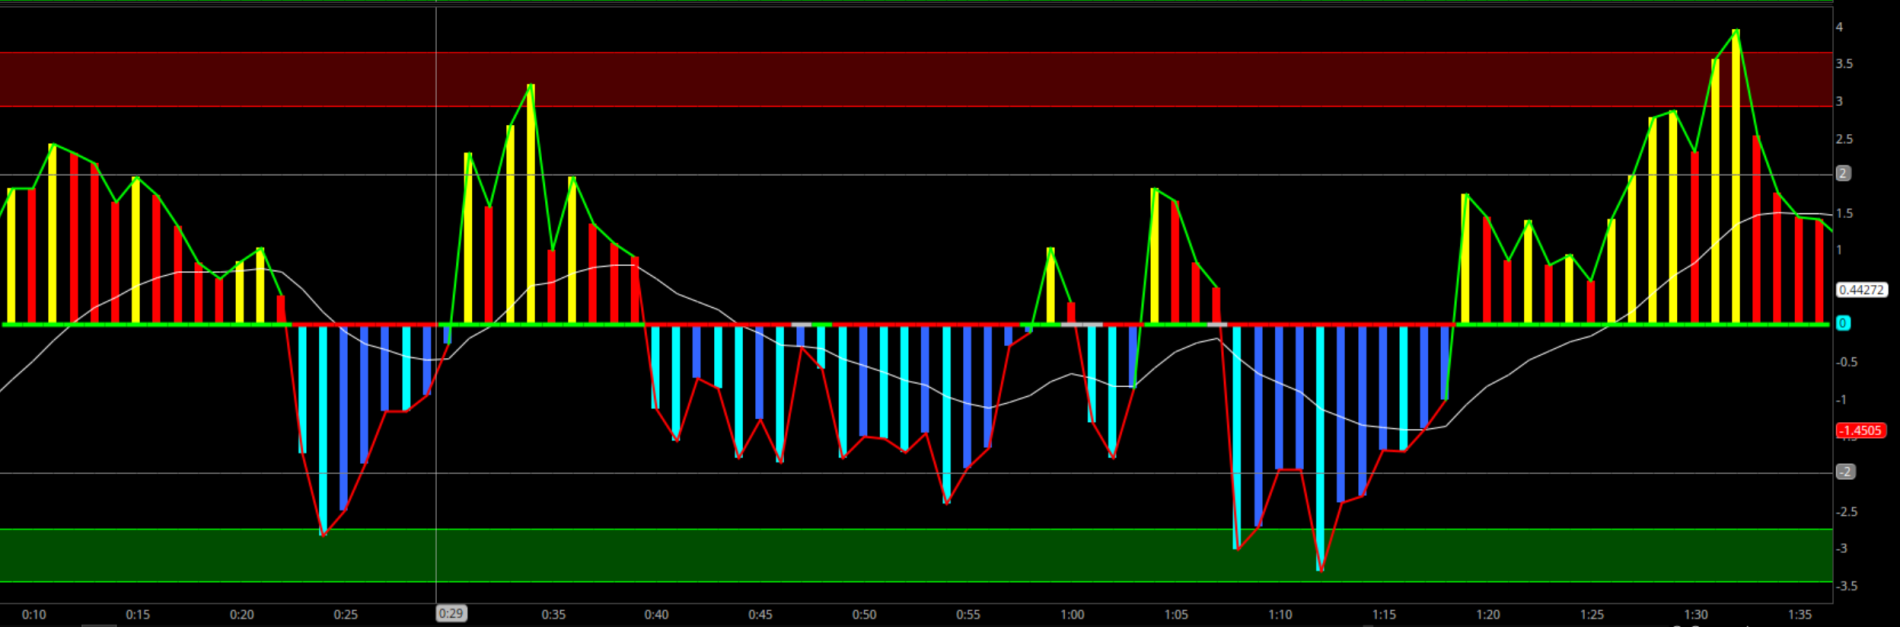Click the -3.5 label on value axis

1846,586
